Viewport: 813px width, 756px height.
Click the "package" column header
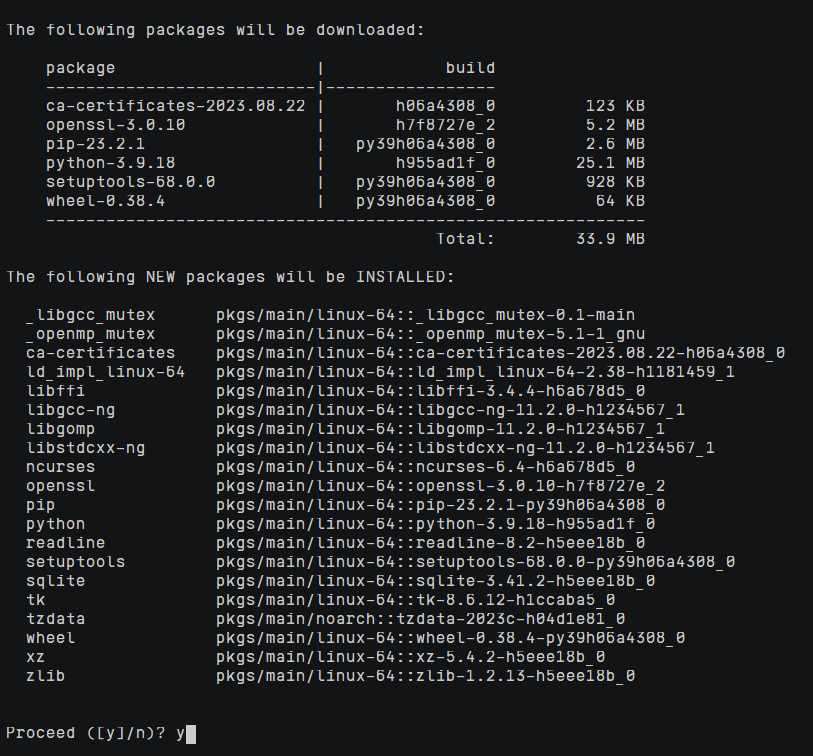tap(80, 68)
